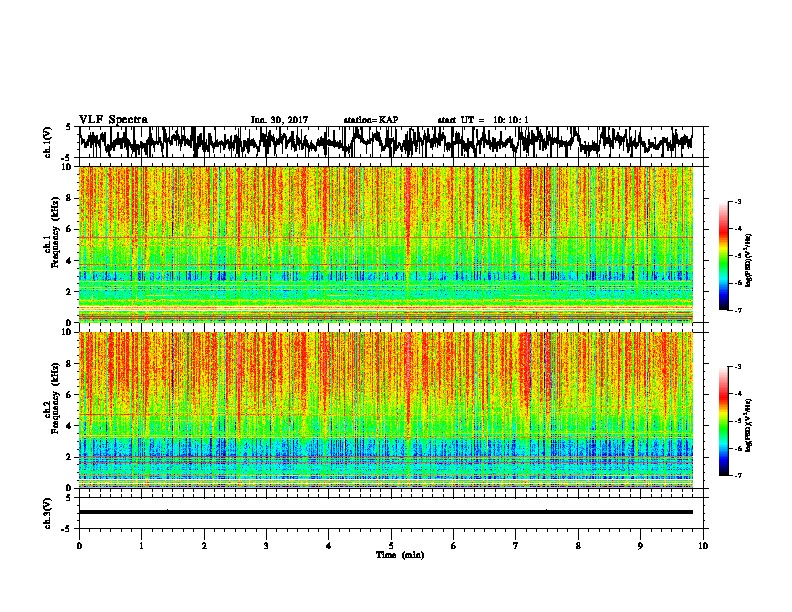Select the "start UT = 10:10:1" text
Image resolution: width=792 pixels, height=612 pixels.
483,120
